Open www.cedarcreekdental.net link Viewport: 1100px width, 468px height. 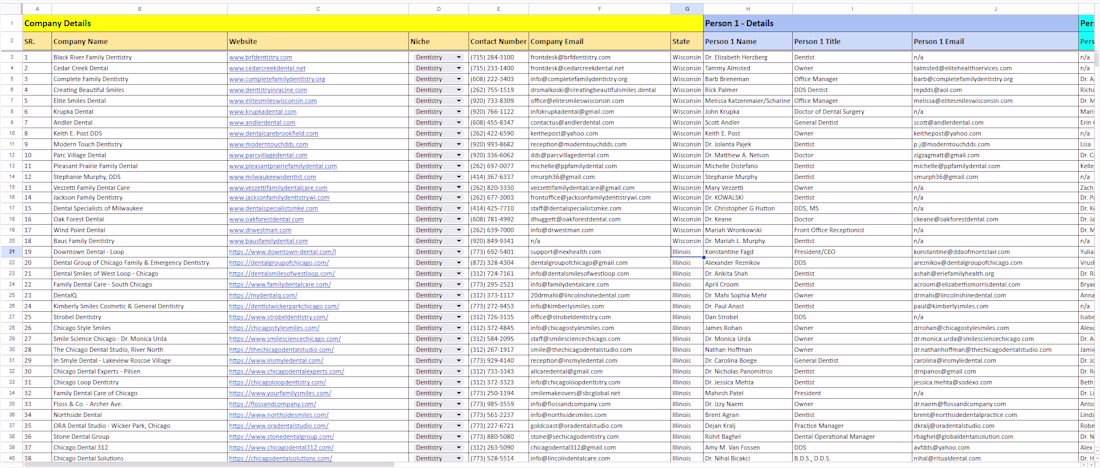point(267,68)
